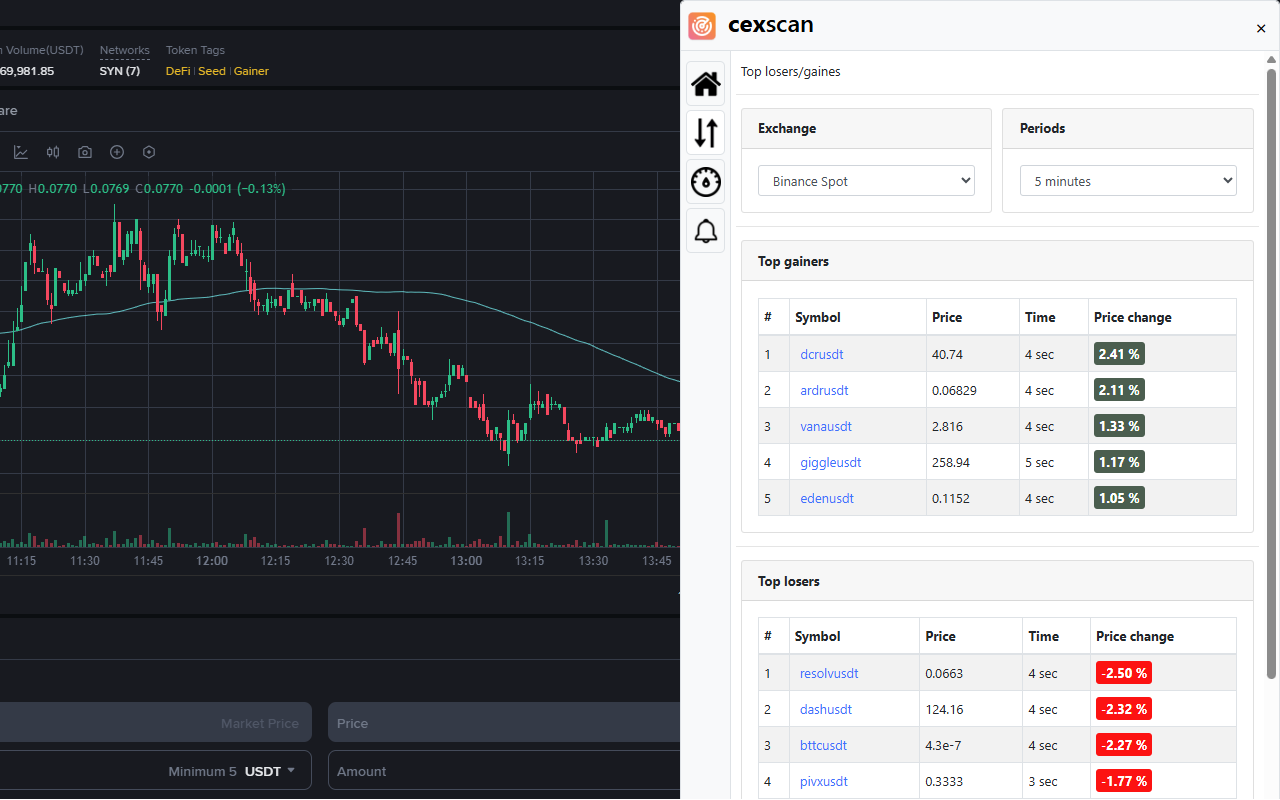Click the 1.33 % price change badge

[1119, 426]
